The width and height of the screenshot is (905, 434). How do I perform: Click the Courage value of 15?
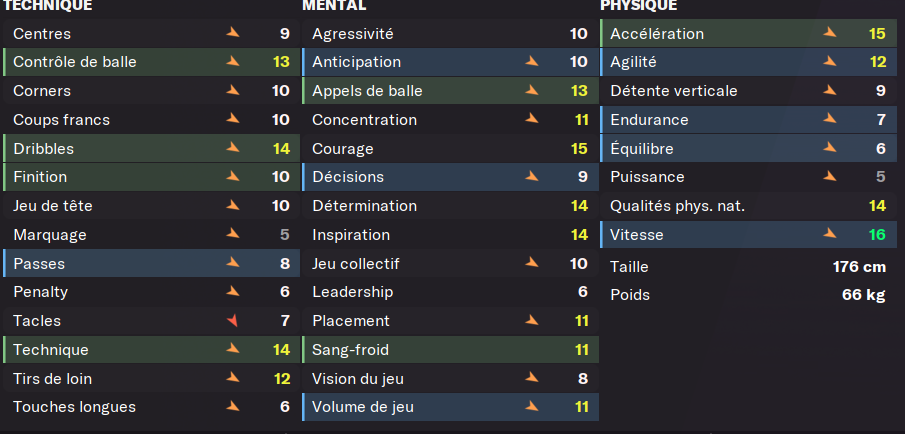coord(579,149)
